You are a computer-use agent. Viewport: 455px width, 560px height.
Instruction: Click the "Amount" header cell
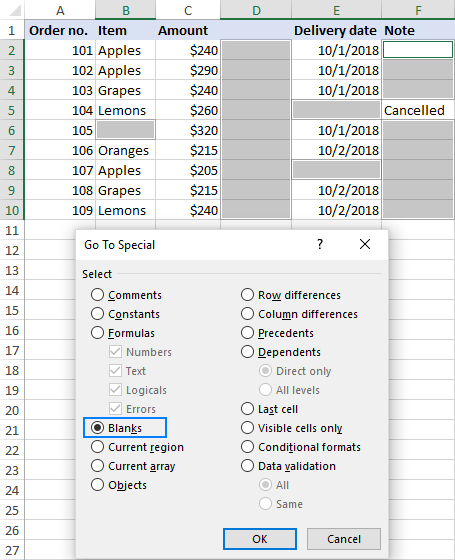(188, 30)
